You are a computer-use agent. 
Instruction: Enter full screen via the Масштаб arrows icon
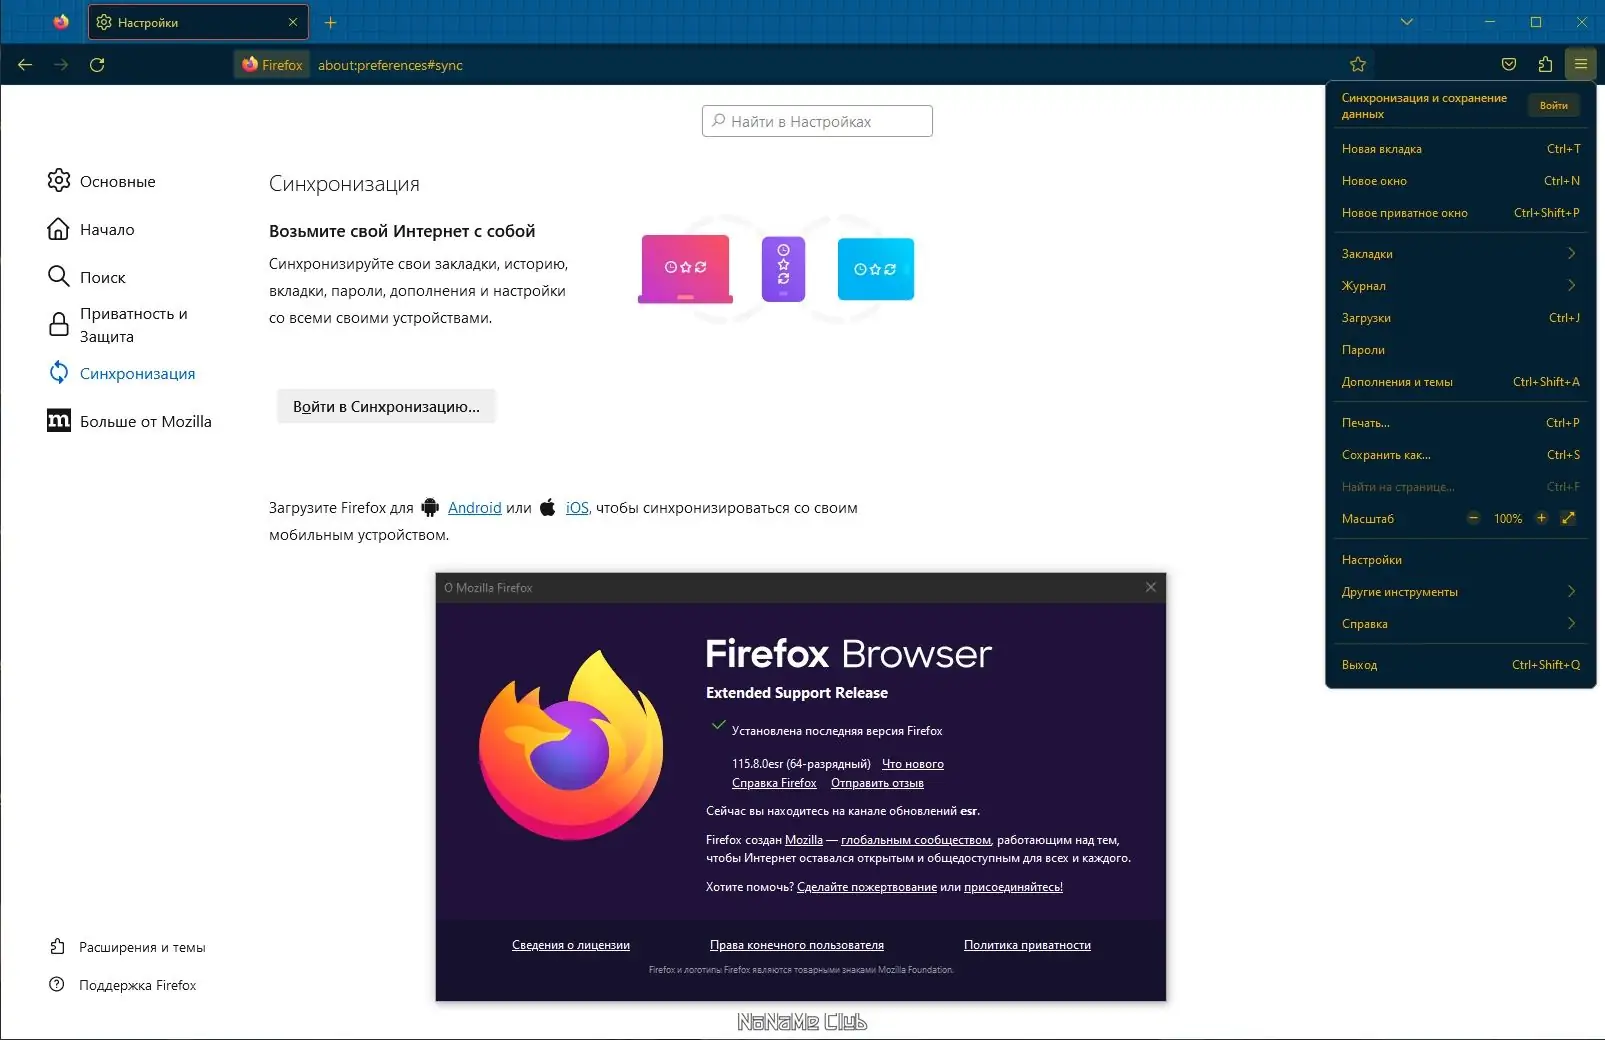pos(1568,518)
